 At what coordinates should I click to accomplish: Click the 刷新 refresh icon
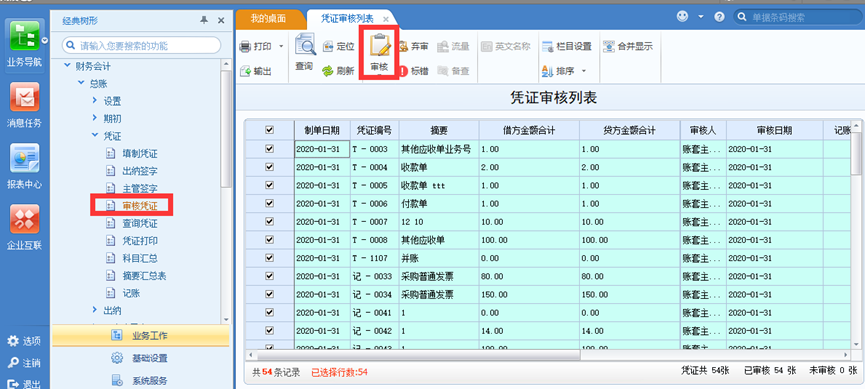(x=338, y=71)
